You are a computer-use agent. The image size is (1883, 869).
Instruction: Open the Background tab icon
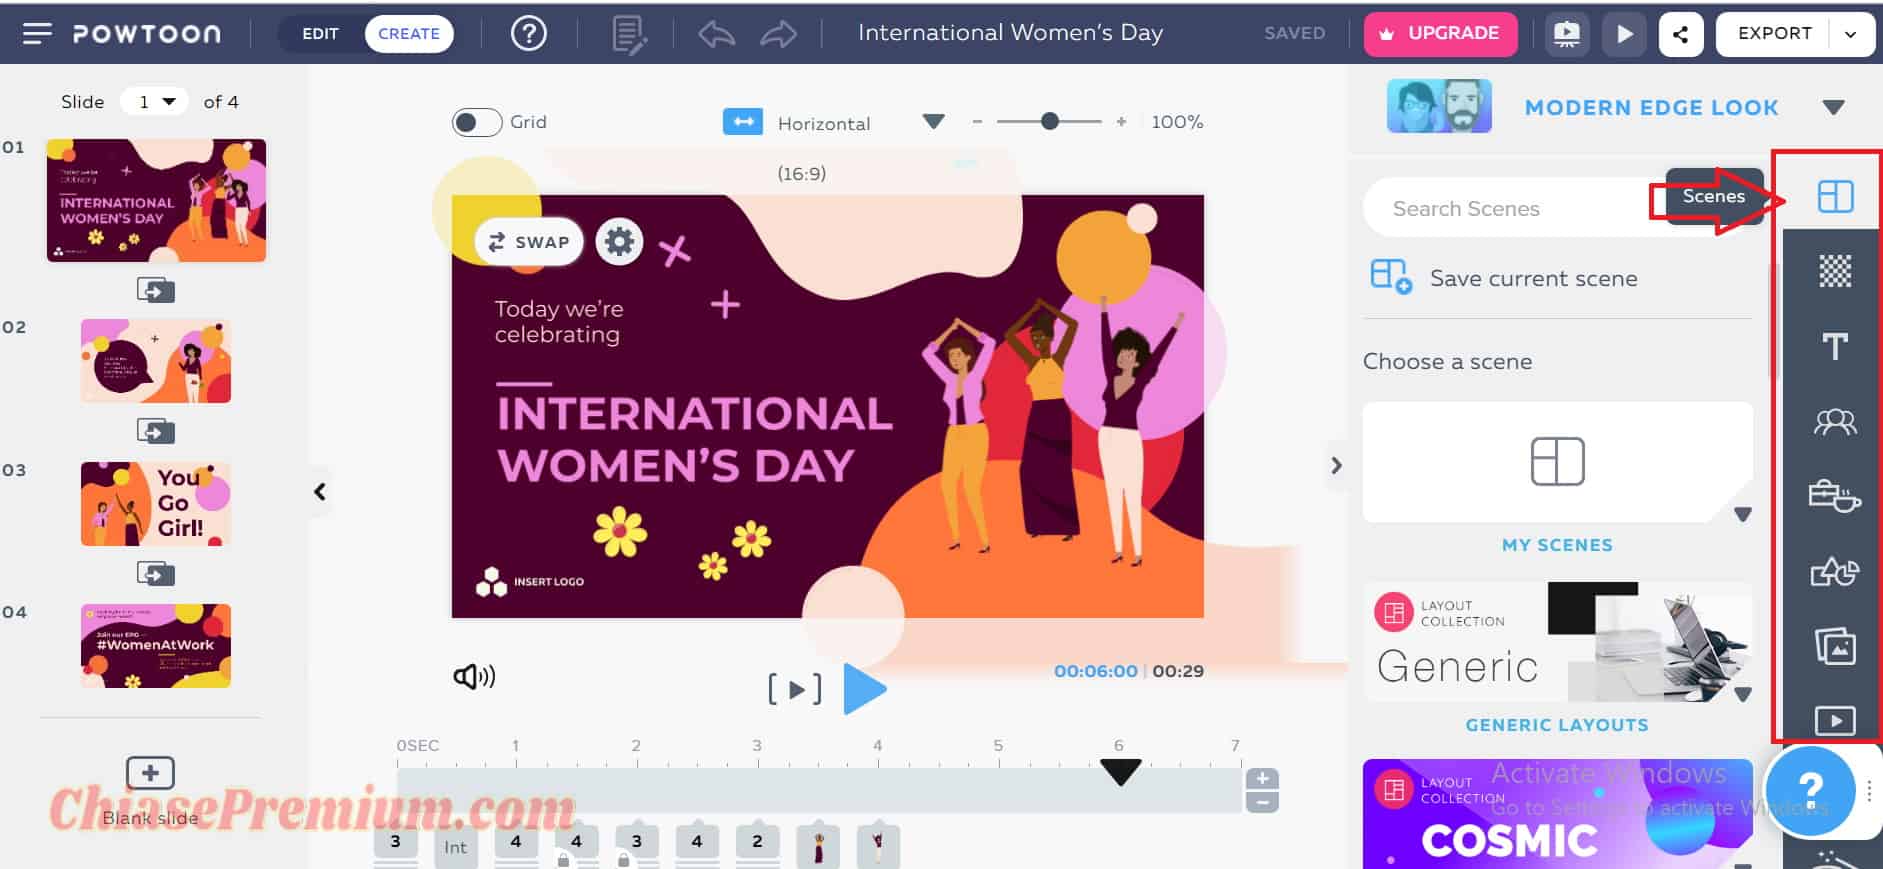[x=1835, y=271]
